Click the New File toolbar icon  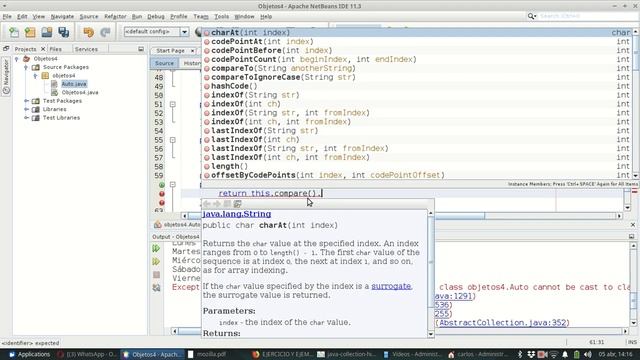tap(14, 32)
